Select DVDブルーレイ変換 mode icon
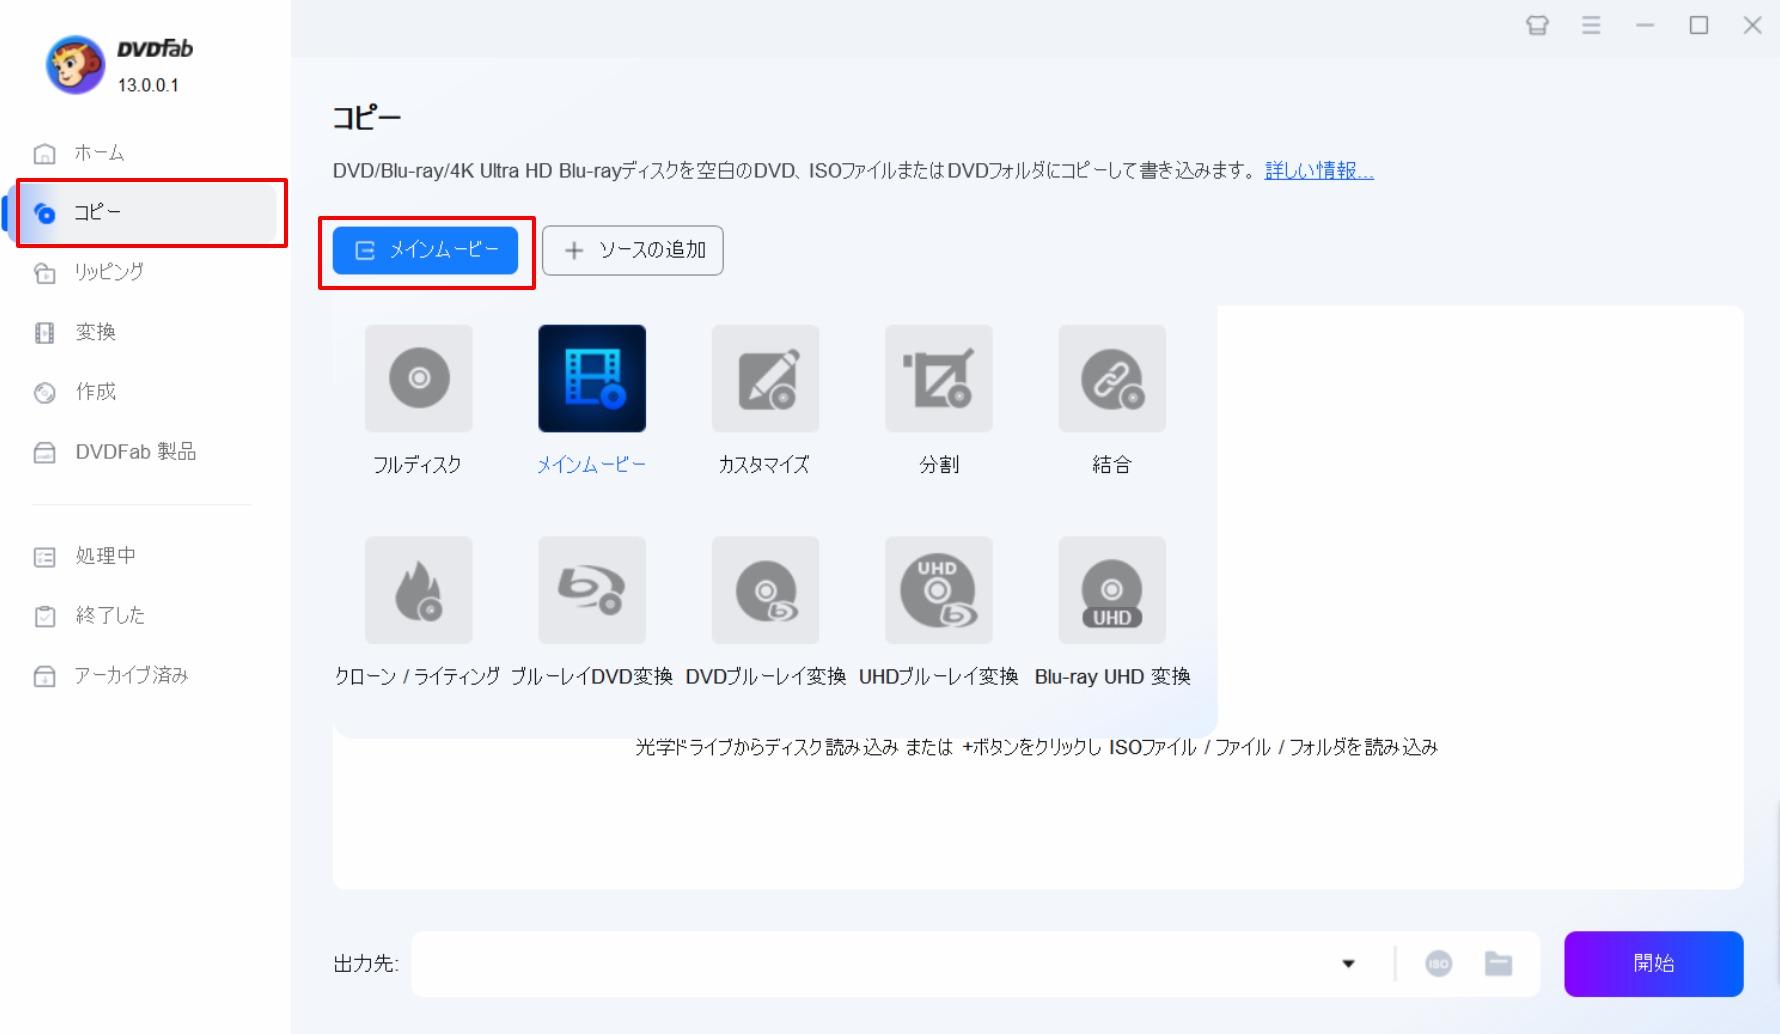 pyautogui.click(x=765, y=590)
